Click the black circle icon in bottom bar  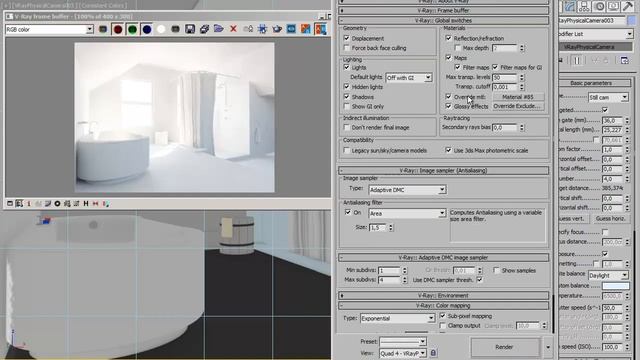tap(57, 203)
